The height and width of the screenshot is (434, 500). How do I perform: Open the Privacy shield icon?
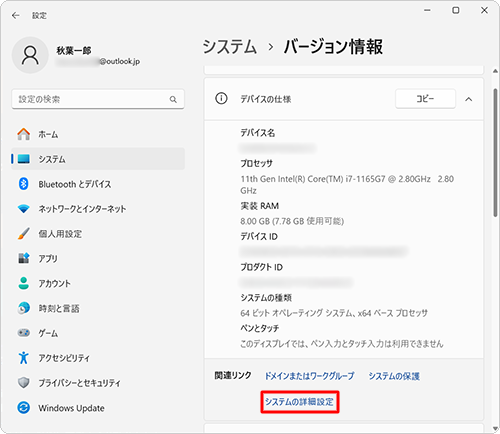click(24, 383)
